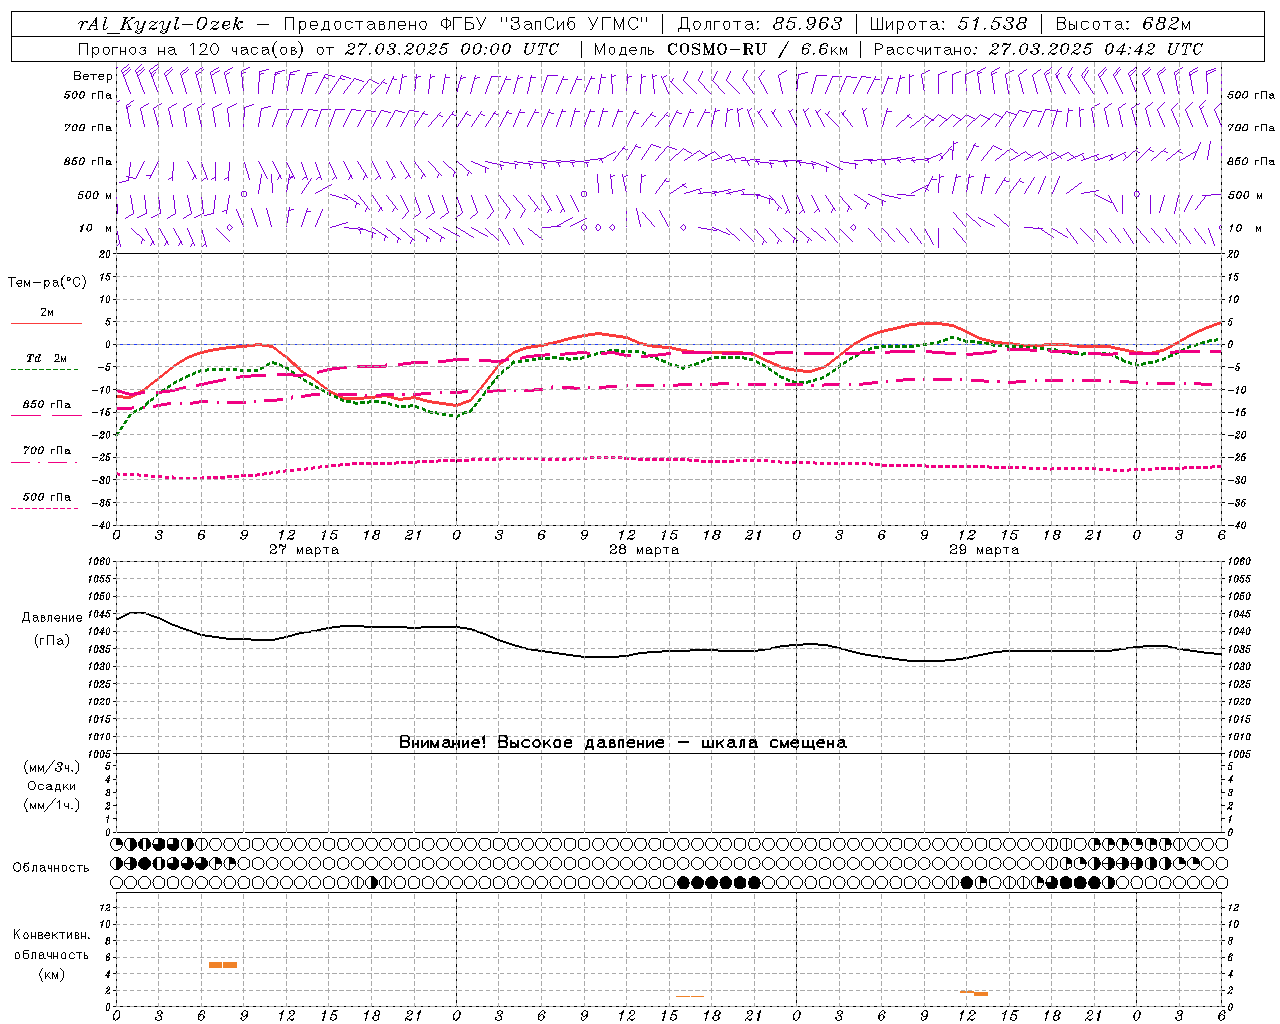Viewport: 1280px width, 1024px height.
Task: Click the 500 м wind level label on left
Action: pos(95,195)
